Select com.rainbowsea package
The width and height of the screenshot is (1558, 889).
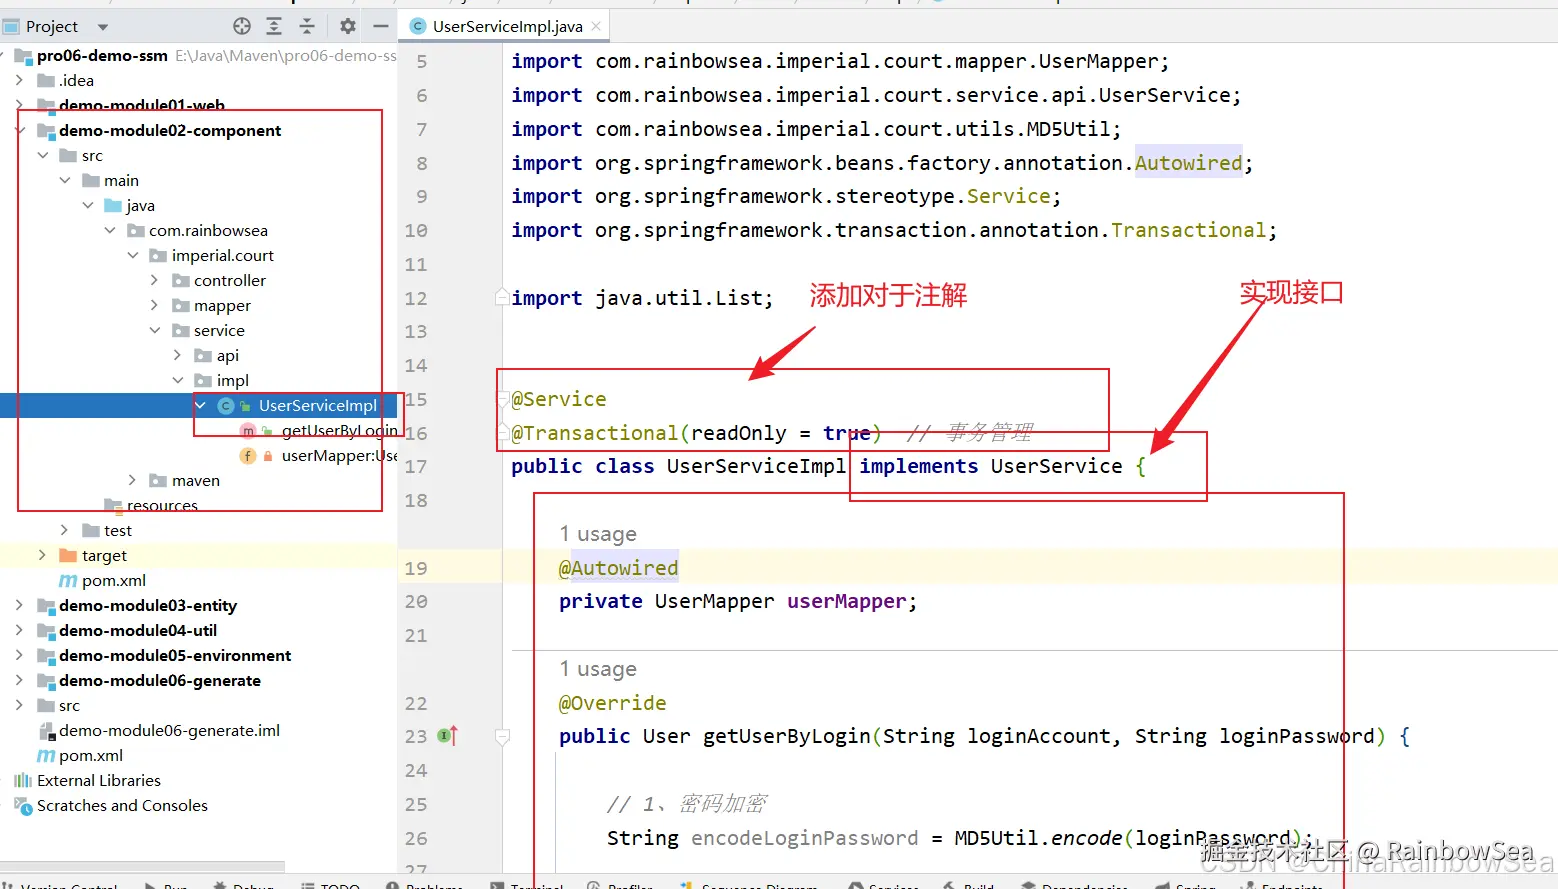(208, 230)
